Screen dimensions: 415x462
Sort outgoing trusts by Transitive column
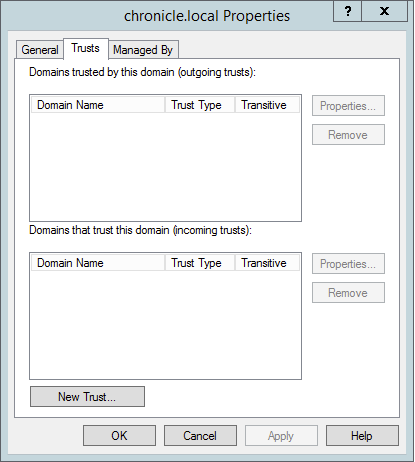coord(267,105)
